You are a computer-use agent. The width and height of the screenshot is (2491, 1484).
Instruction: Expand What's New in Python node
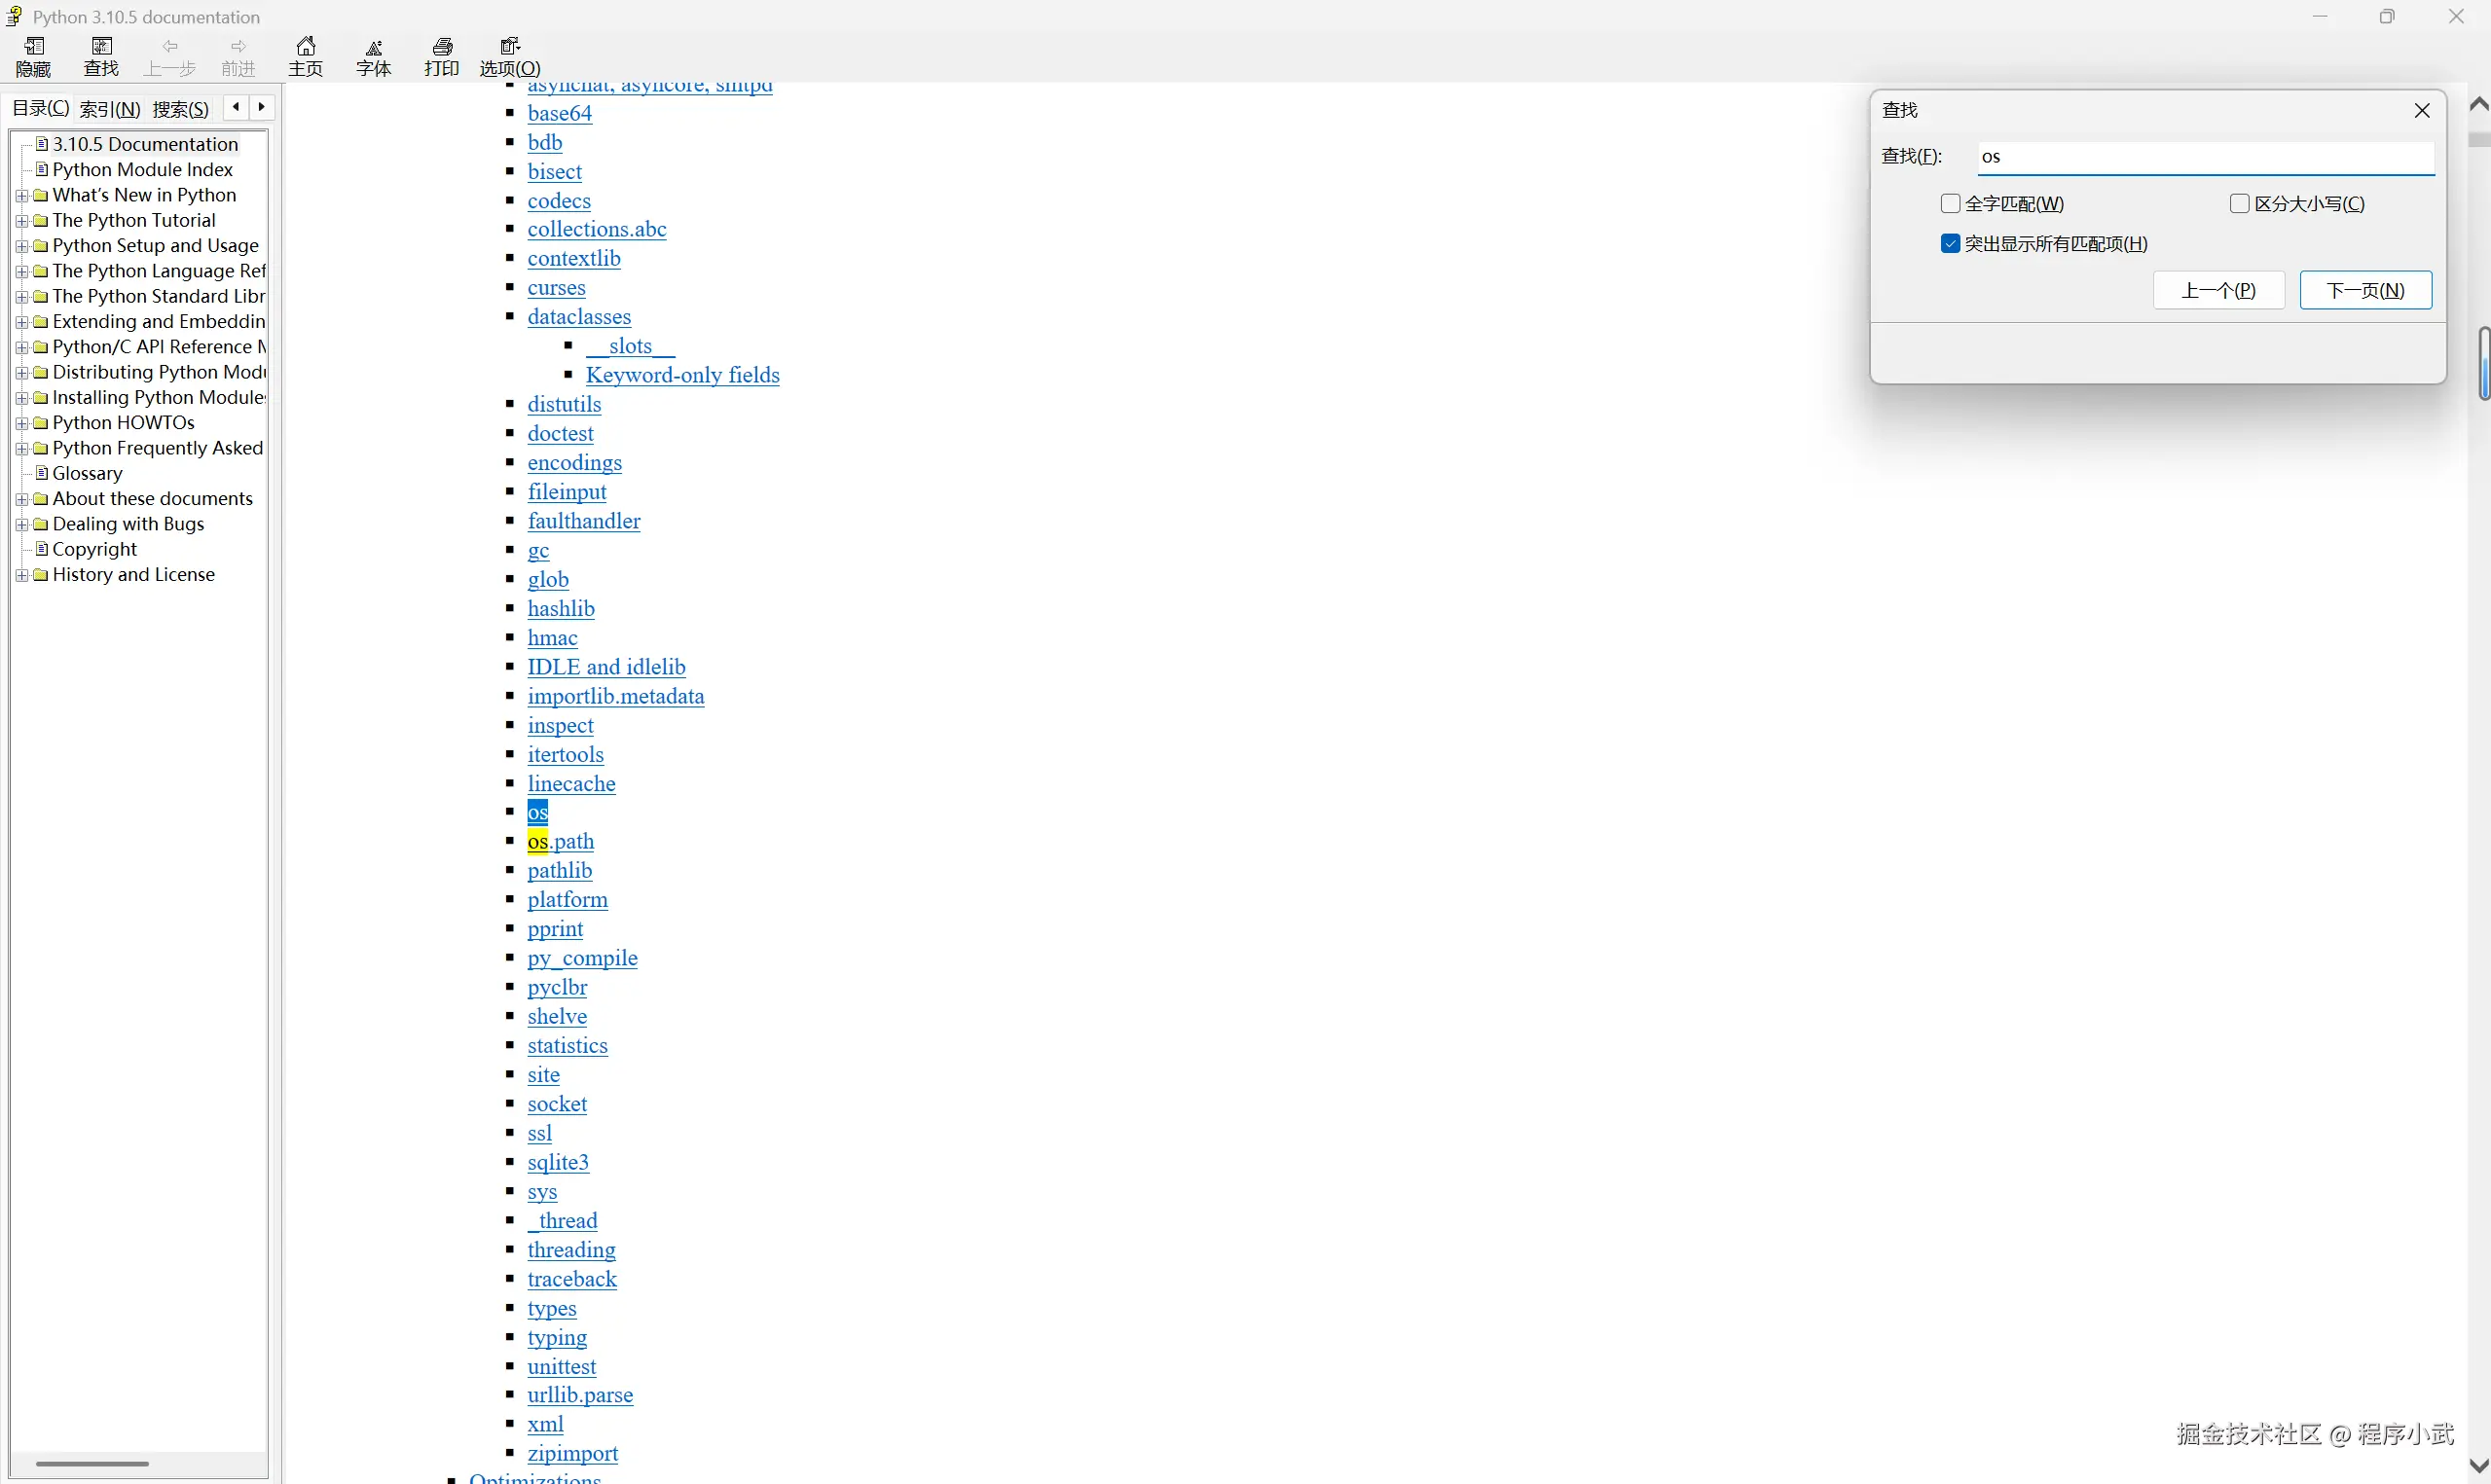[22, 196]
